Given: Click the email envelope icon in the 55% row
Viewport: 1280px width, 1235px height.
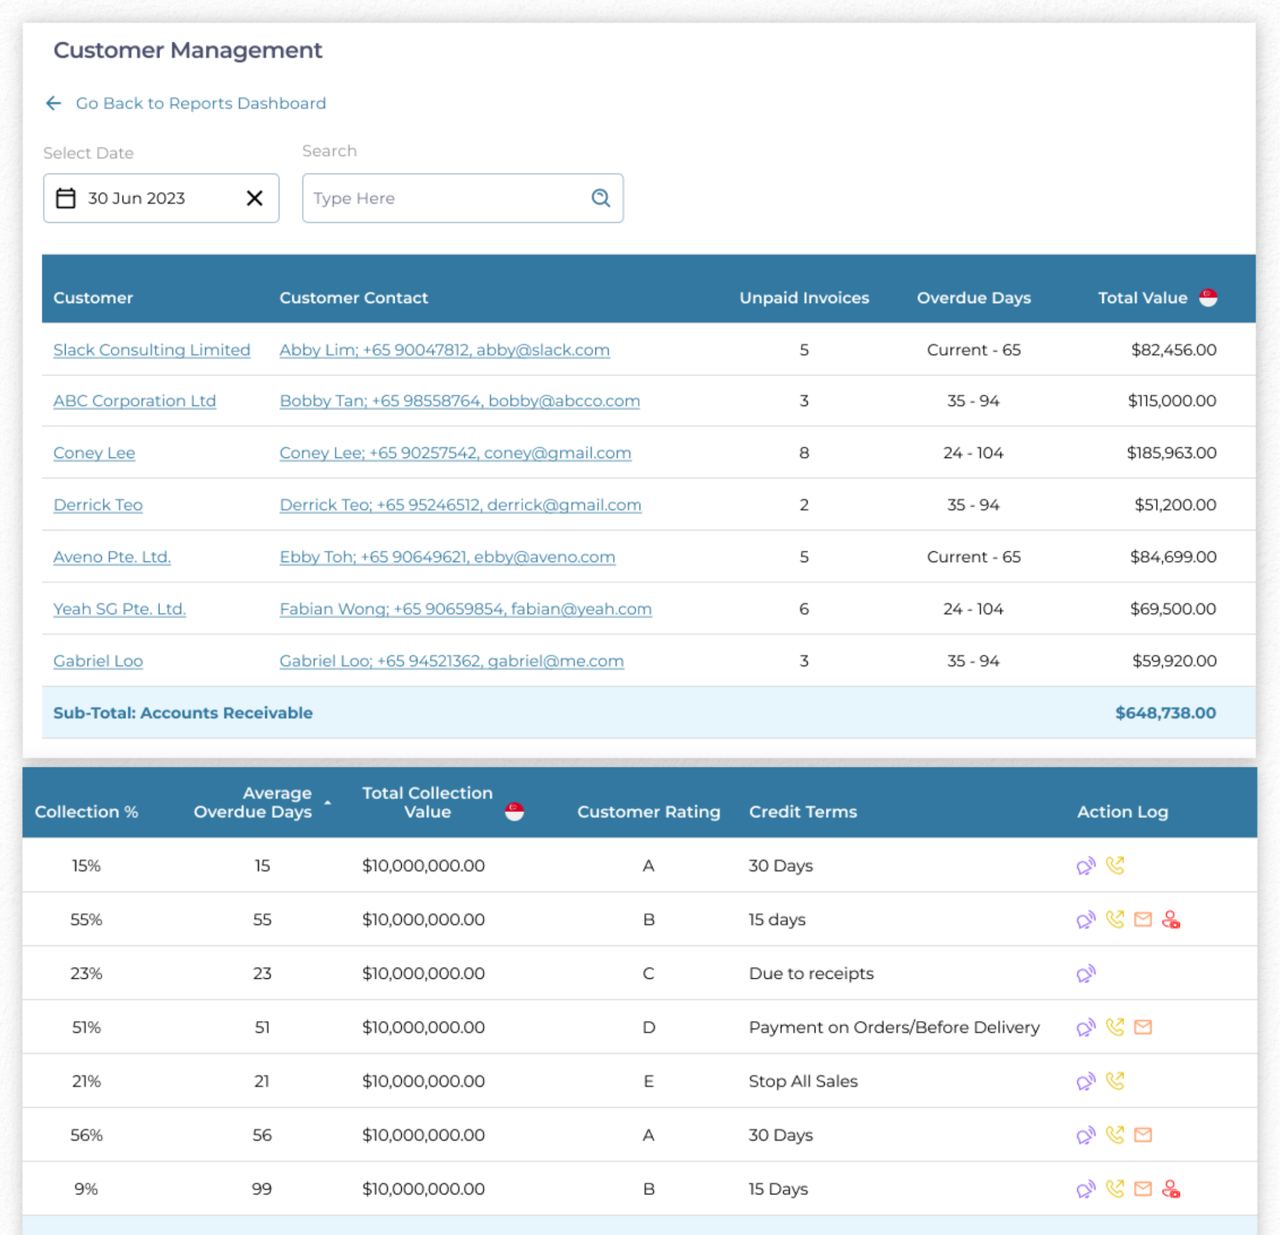Looking at the screenshot, I should coord(1143,919).
